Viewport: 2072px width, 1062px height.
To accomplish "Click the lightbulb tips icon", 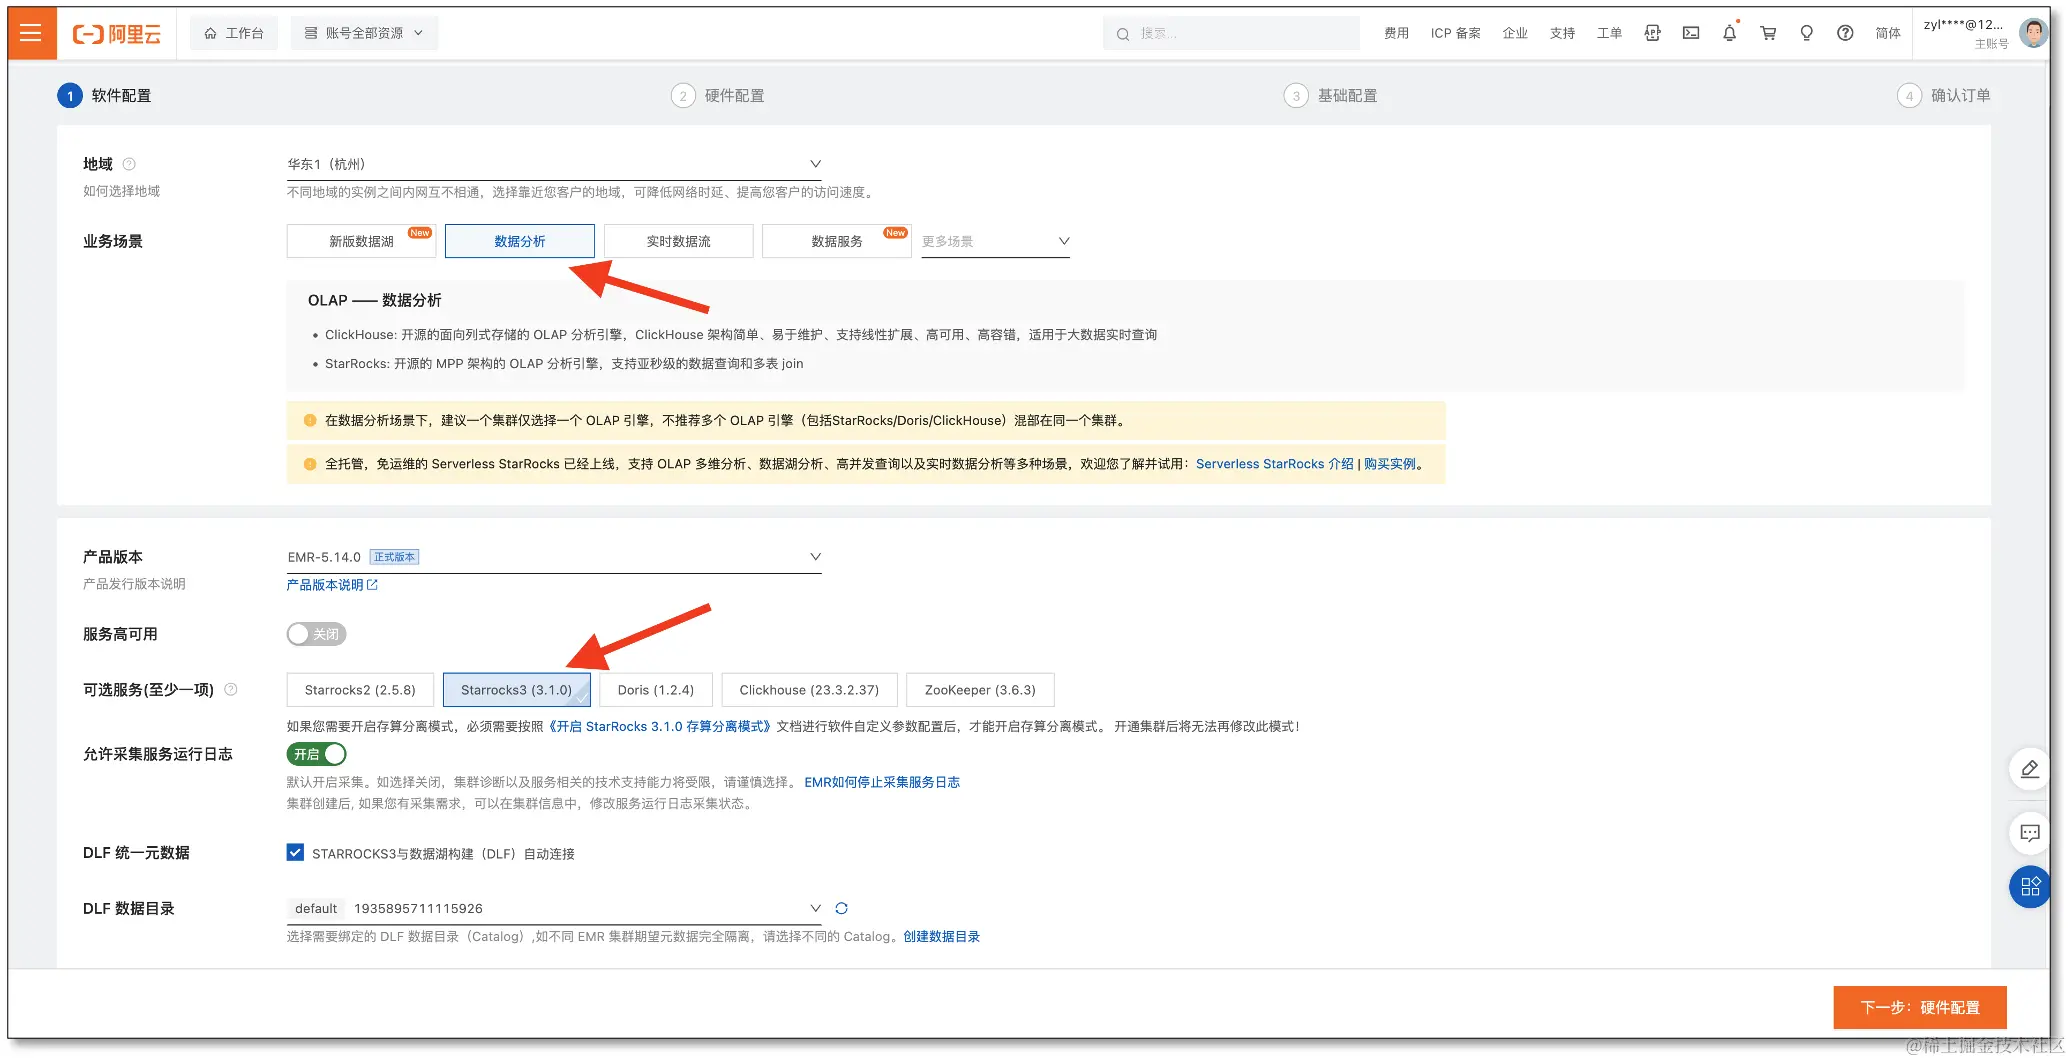I will tap(1807, 33).
